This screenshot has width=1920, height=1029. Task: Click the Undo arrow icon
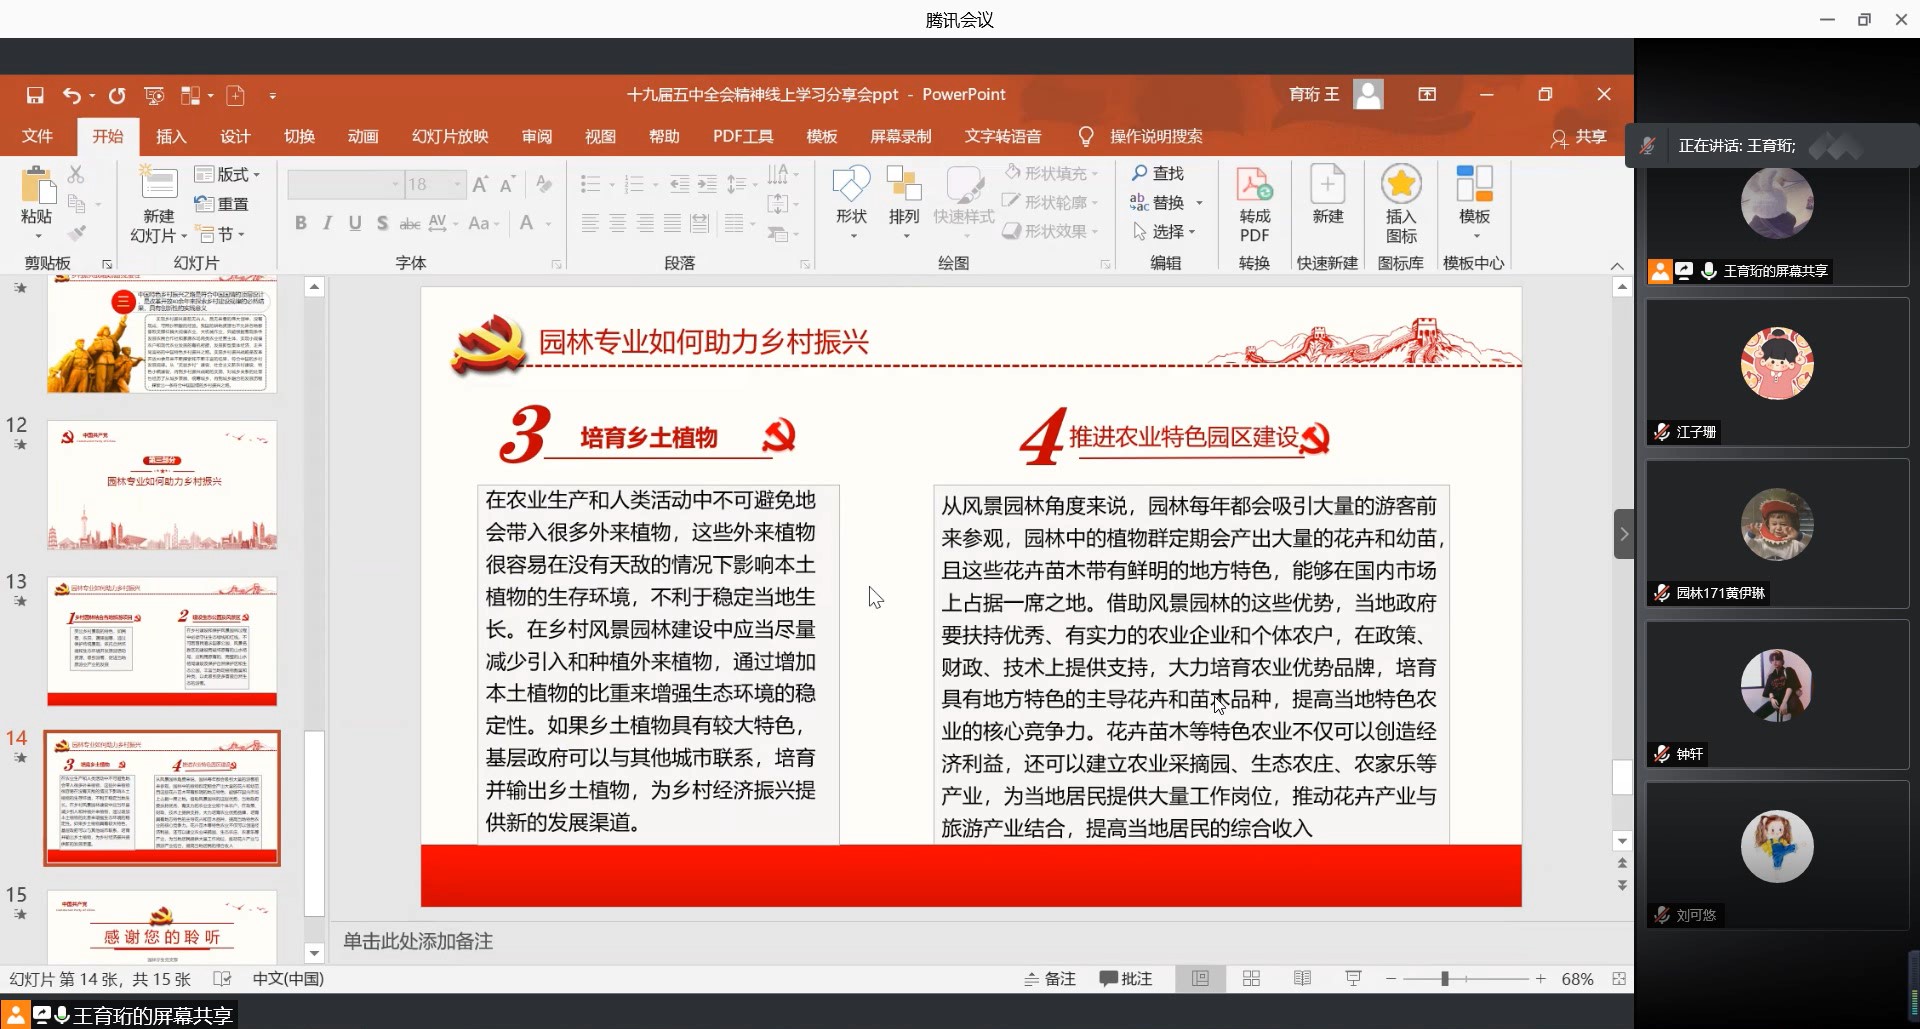71,95
